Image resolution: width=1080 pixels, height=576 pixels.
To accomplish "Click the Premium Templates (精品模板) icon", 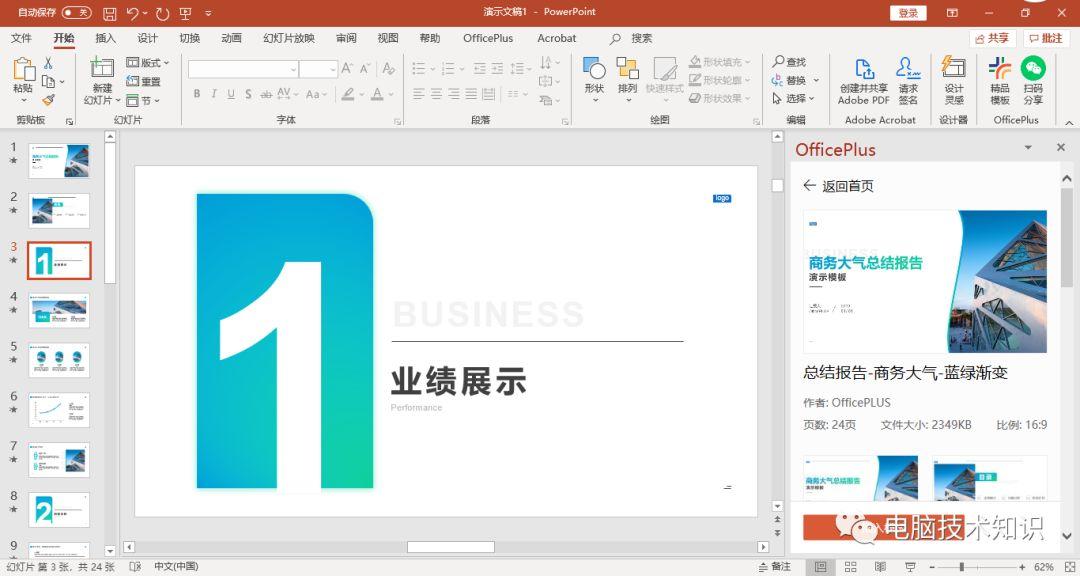I will (1000, 69).
